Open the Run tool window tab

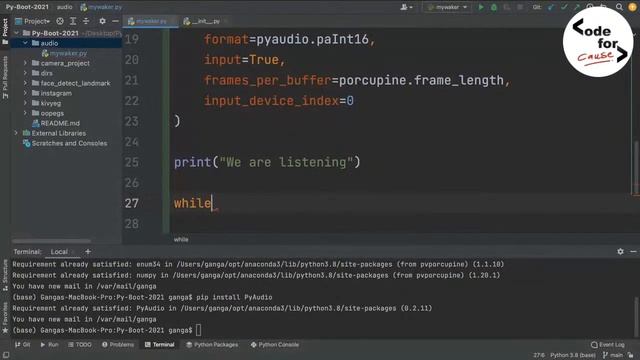click(49, 344)
